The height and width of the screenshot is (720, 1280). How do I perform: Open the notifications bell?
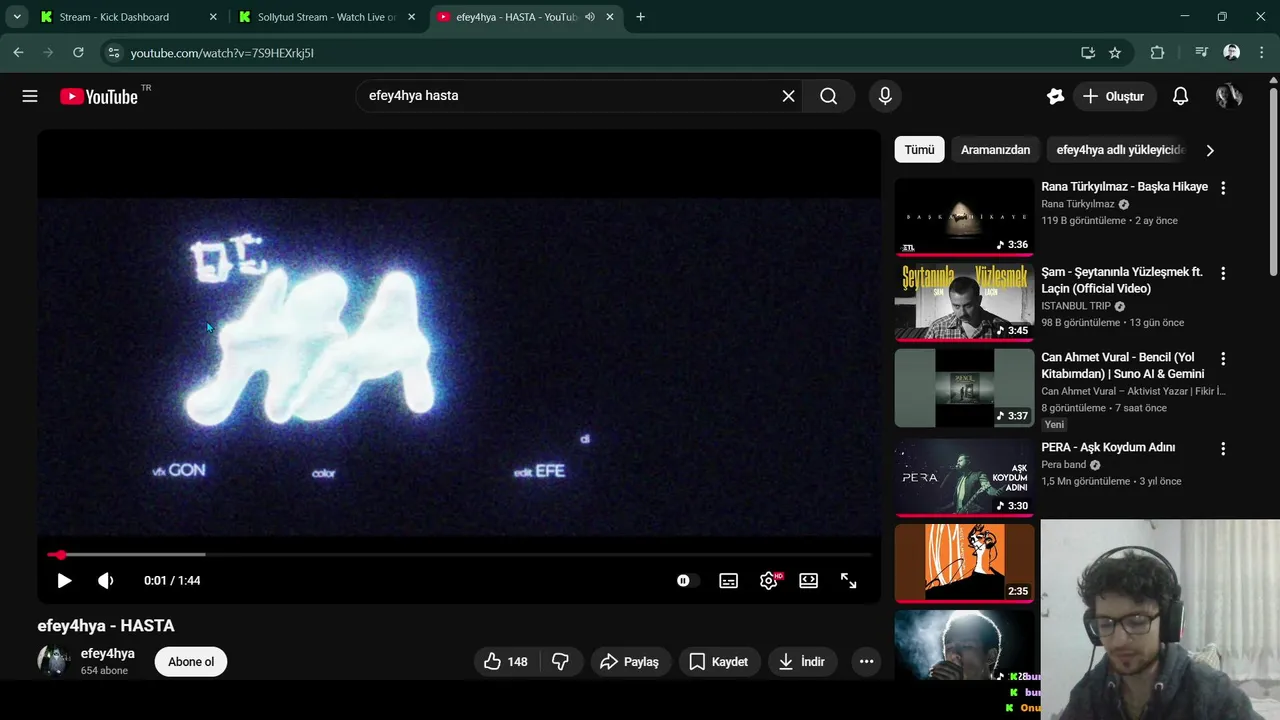click(x=1180, y=96)
